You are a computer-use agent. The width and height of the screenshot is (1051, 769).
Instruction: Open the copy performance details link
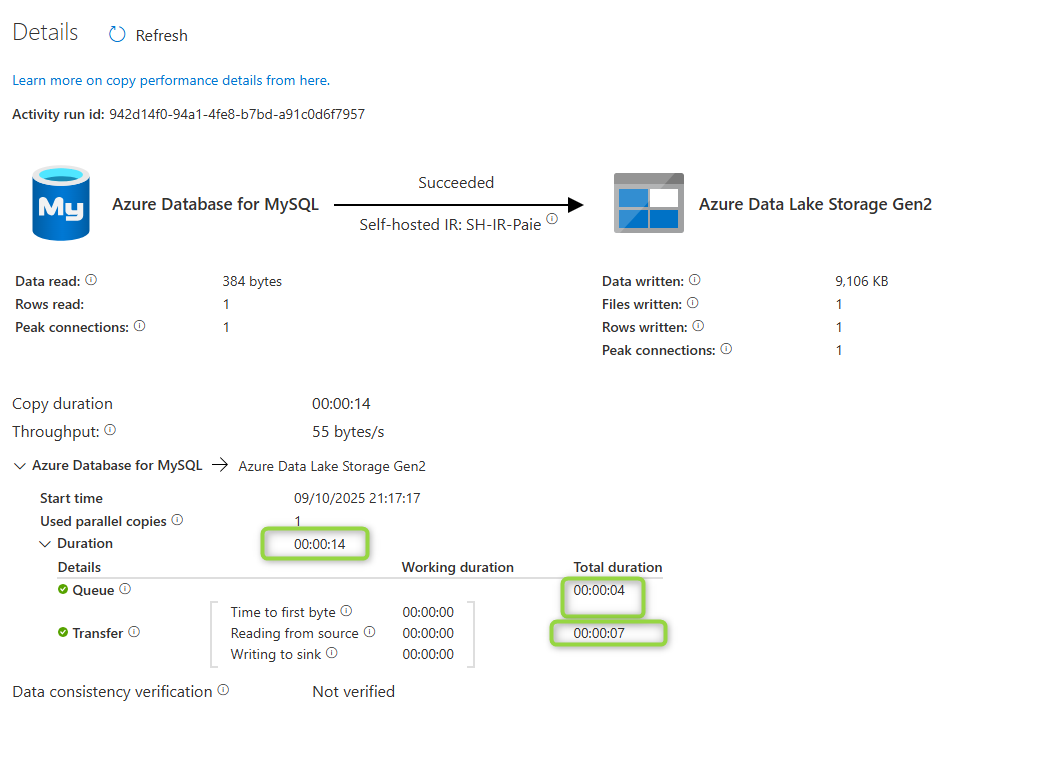tap(171, 80)
